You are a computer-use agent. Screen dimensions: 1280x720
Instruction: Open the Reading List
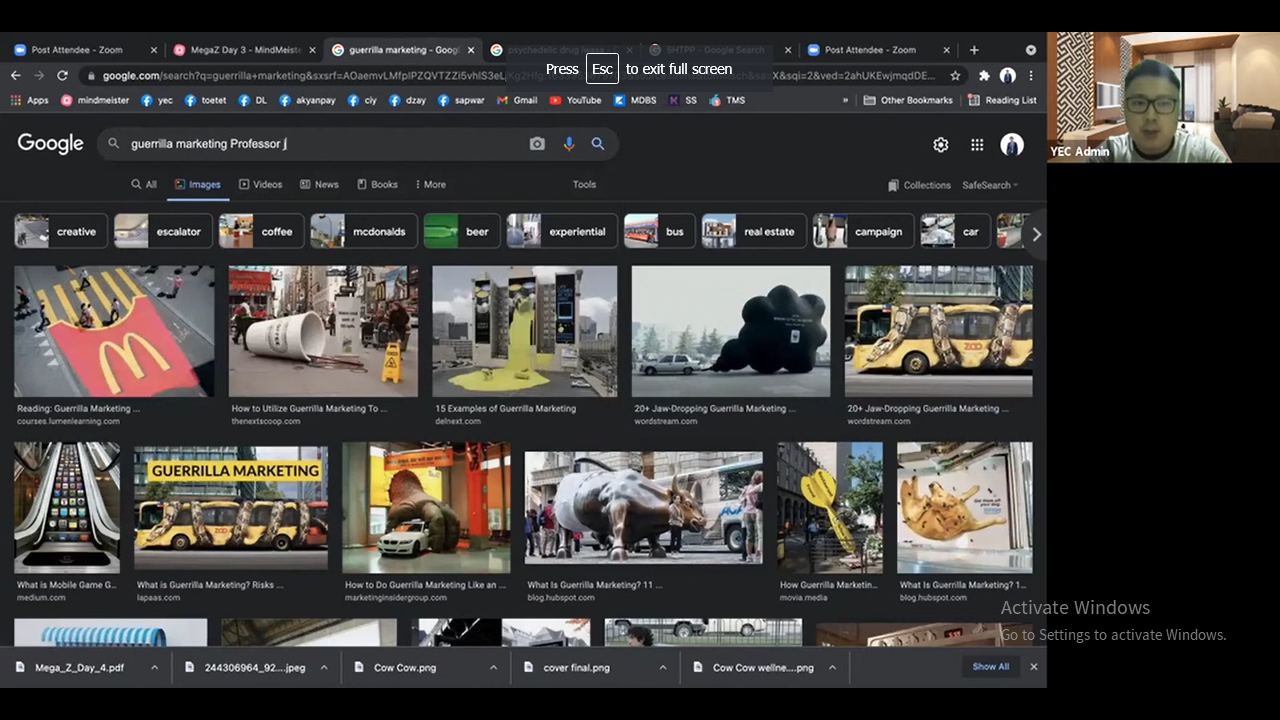[x=1002, y=100]
